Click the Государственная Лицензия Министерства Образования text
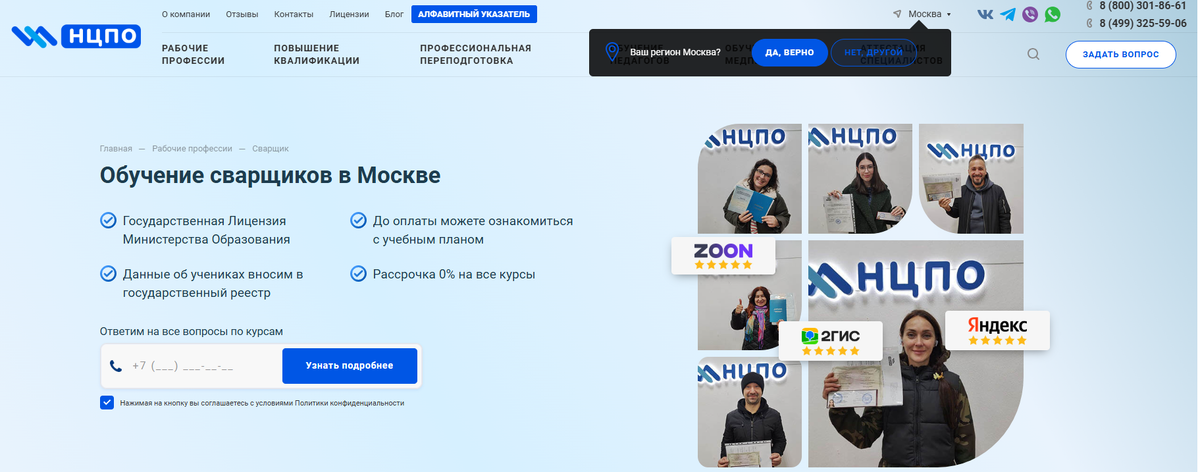Screen dimensions: 1200x472 206,230
